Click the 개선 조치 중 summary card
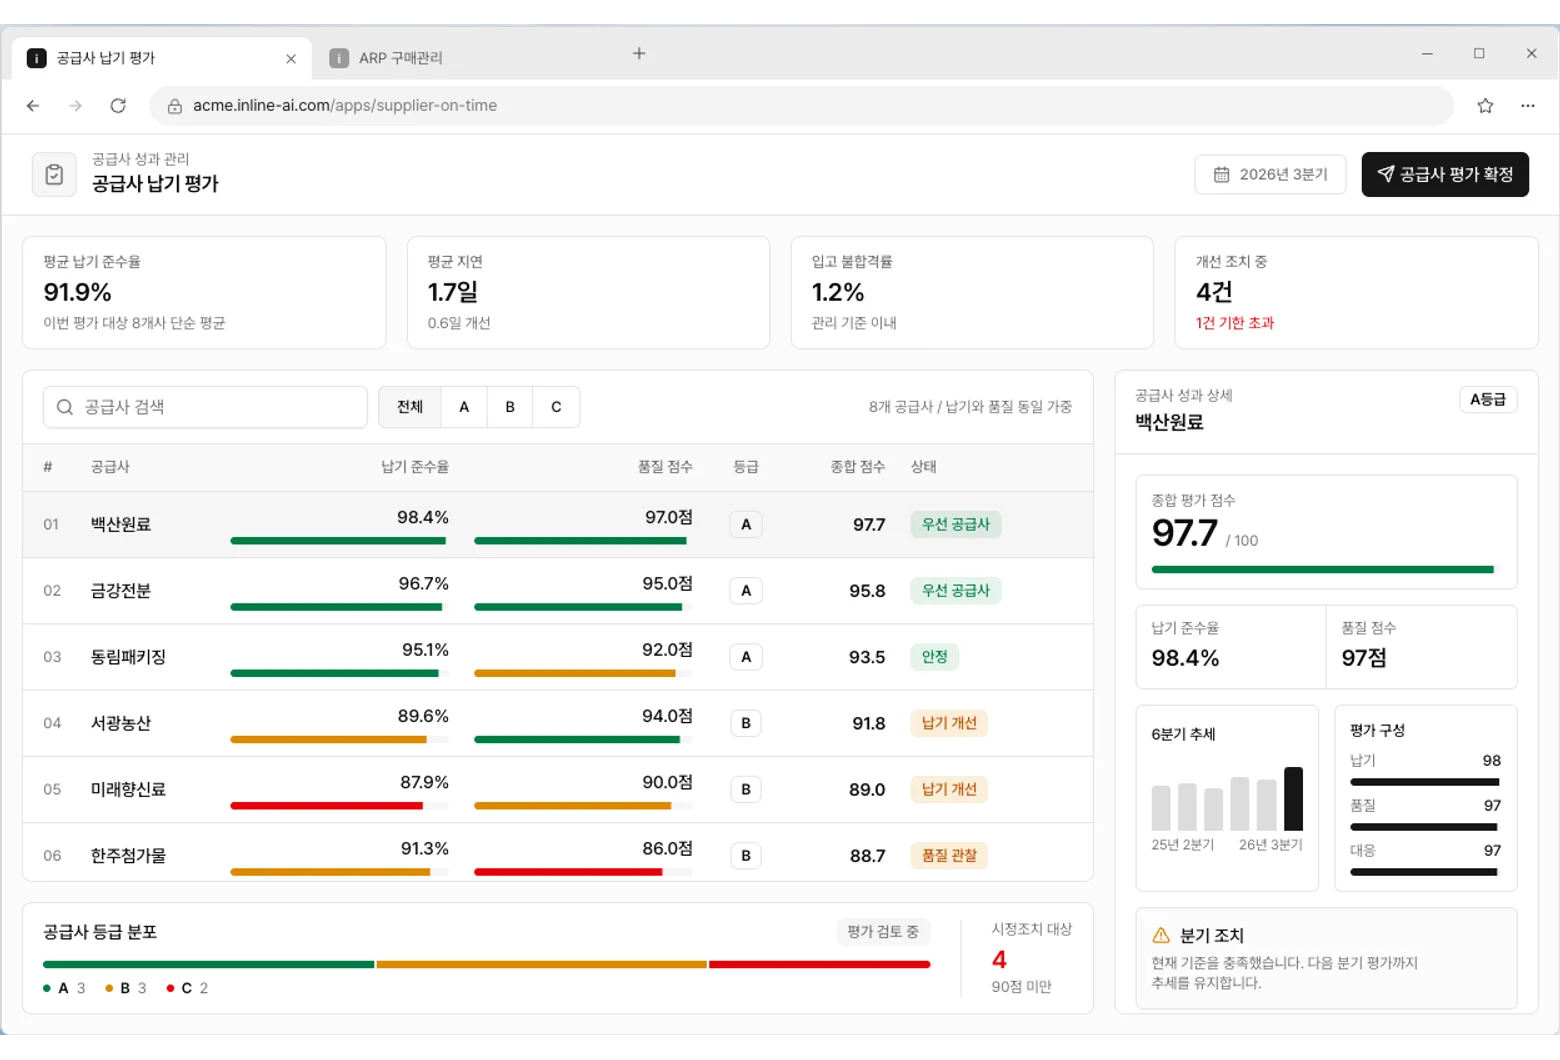1560x1060 pixels. pos(1356,293)
